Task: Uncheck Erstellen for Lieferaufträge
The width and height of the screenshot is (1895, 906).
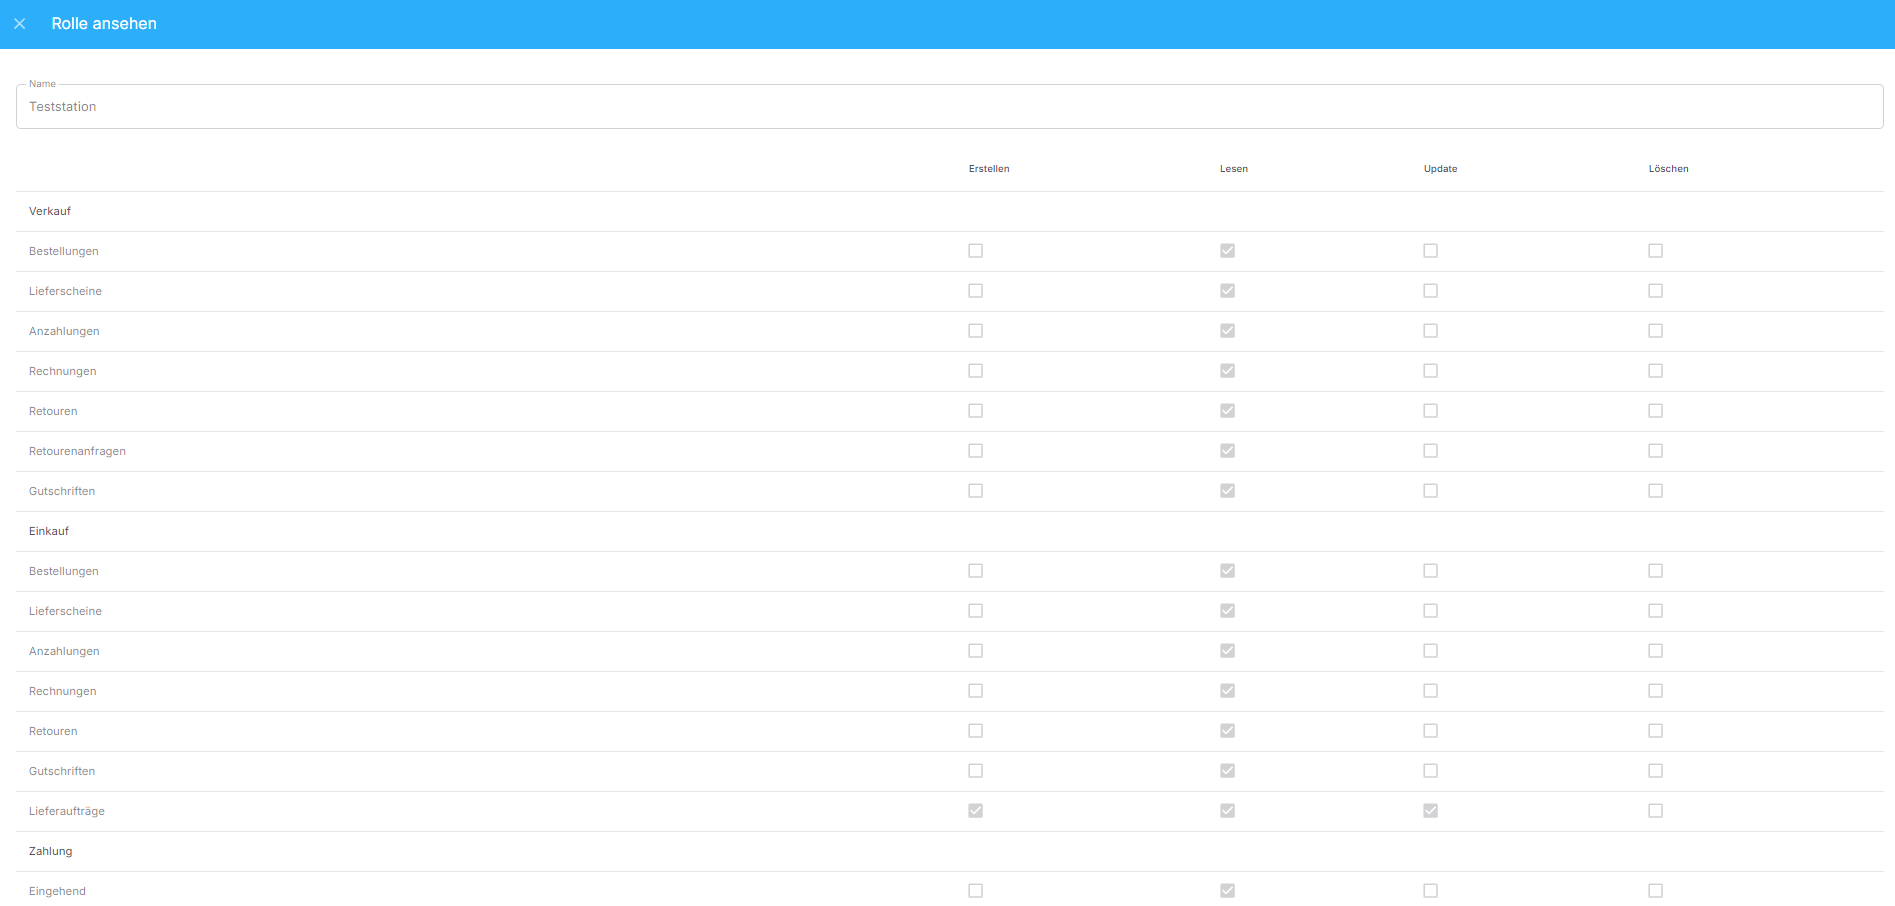Action: [x=975, y=811]
